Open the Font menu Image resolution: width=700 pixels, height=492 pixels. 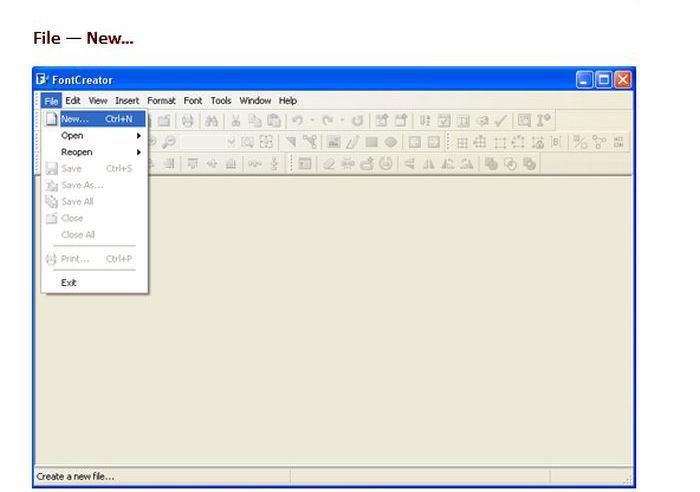192,101
